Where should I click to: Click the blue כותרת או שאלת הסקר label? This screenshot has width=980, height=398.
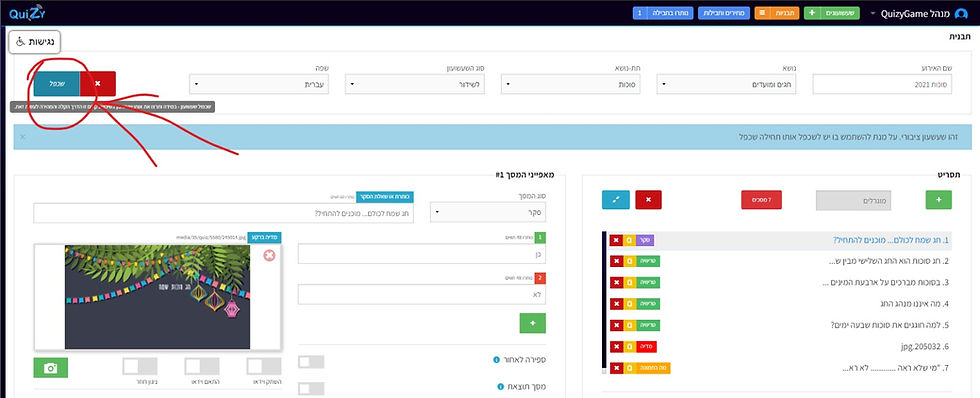pyautogui.click(x=385, y=197)
